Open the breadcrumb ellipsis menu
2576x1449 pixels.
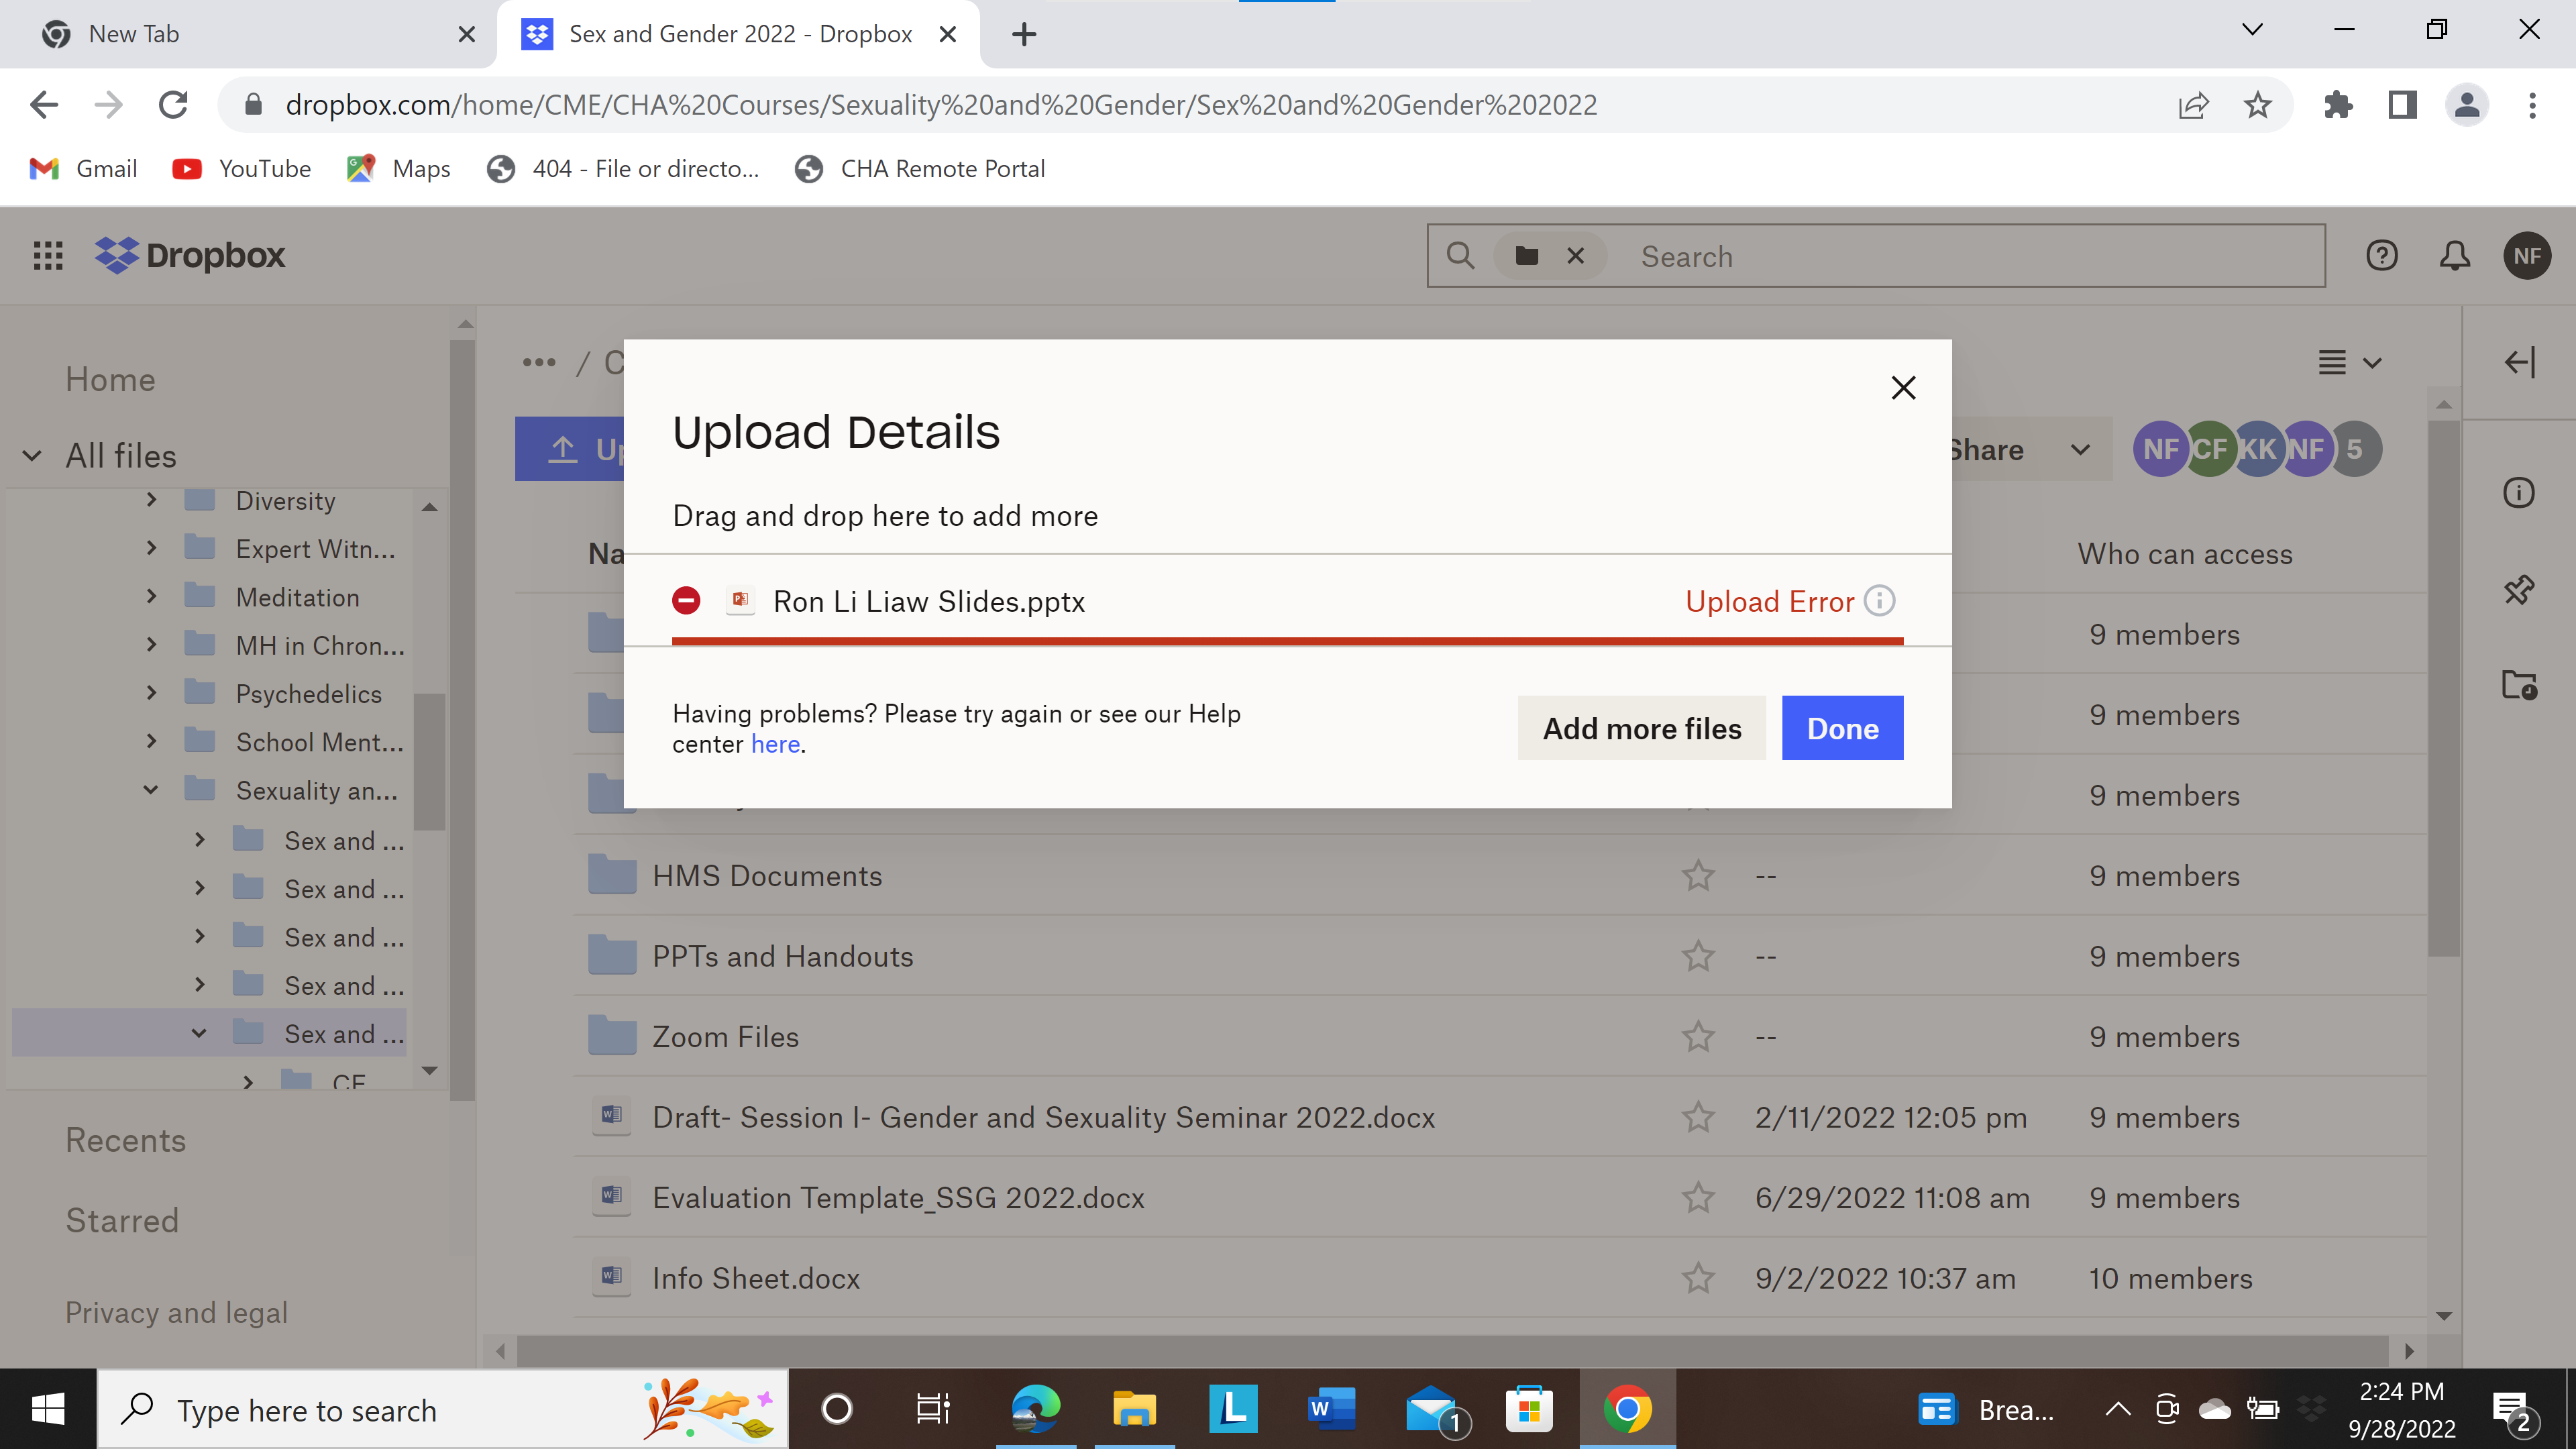(539, 362)
